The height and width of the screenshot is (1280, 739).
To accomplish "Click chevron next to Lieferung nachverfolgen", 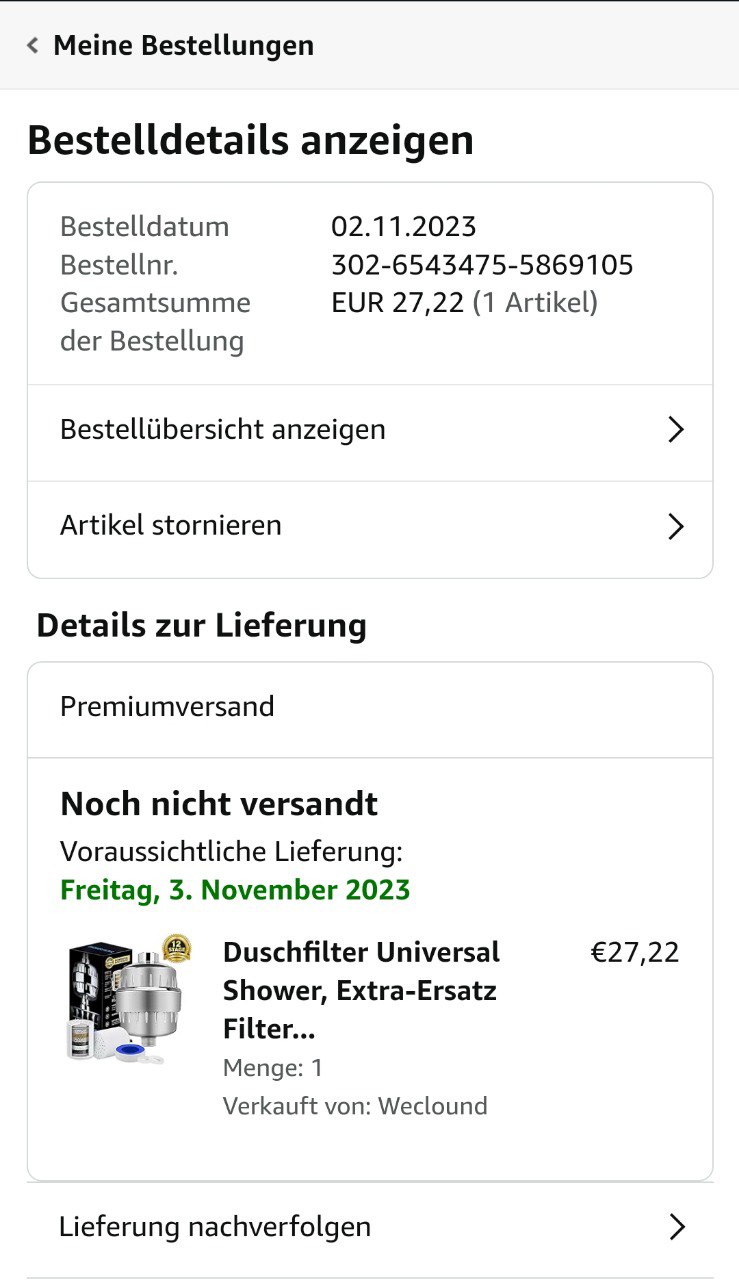I will (677, 1227).
